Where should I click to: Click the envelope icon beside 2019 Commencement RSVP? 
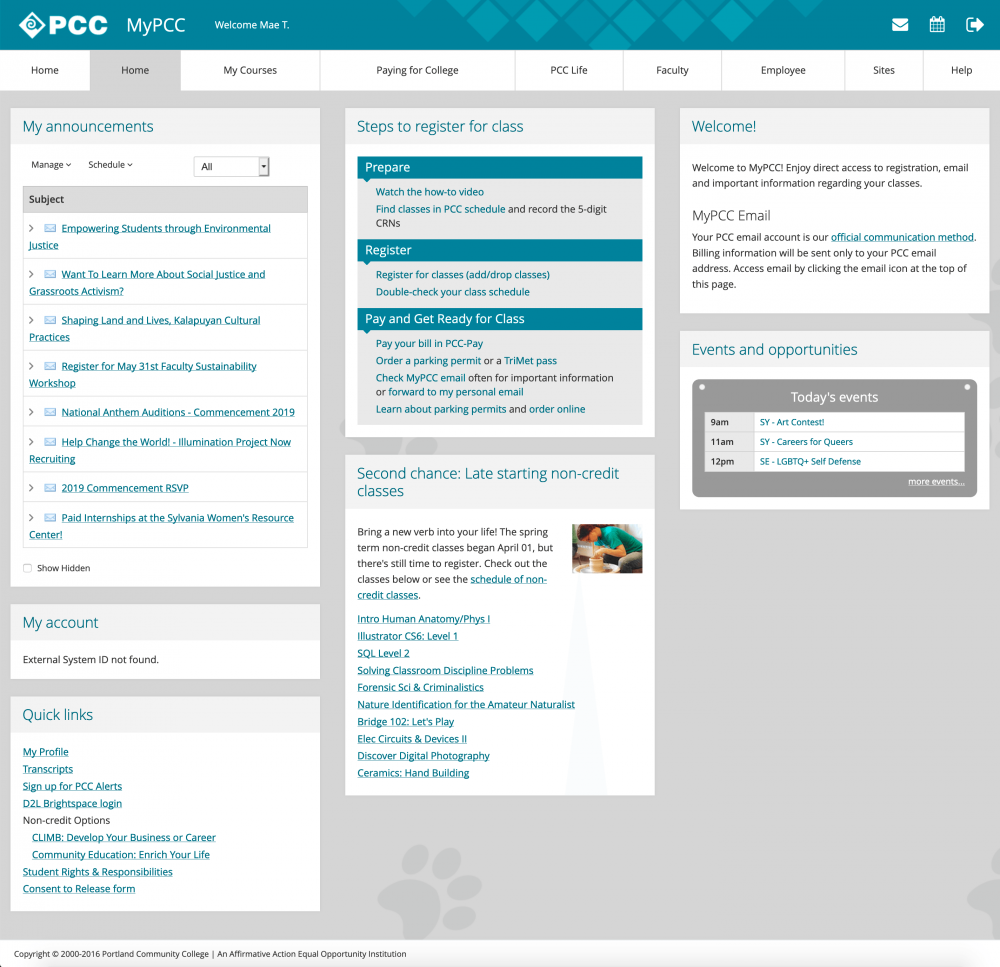pyautogui.click(x=50, y=487)
